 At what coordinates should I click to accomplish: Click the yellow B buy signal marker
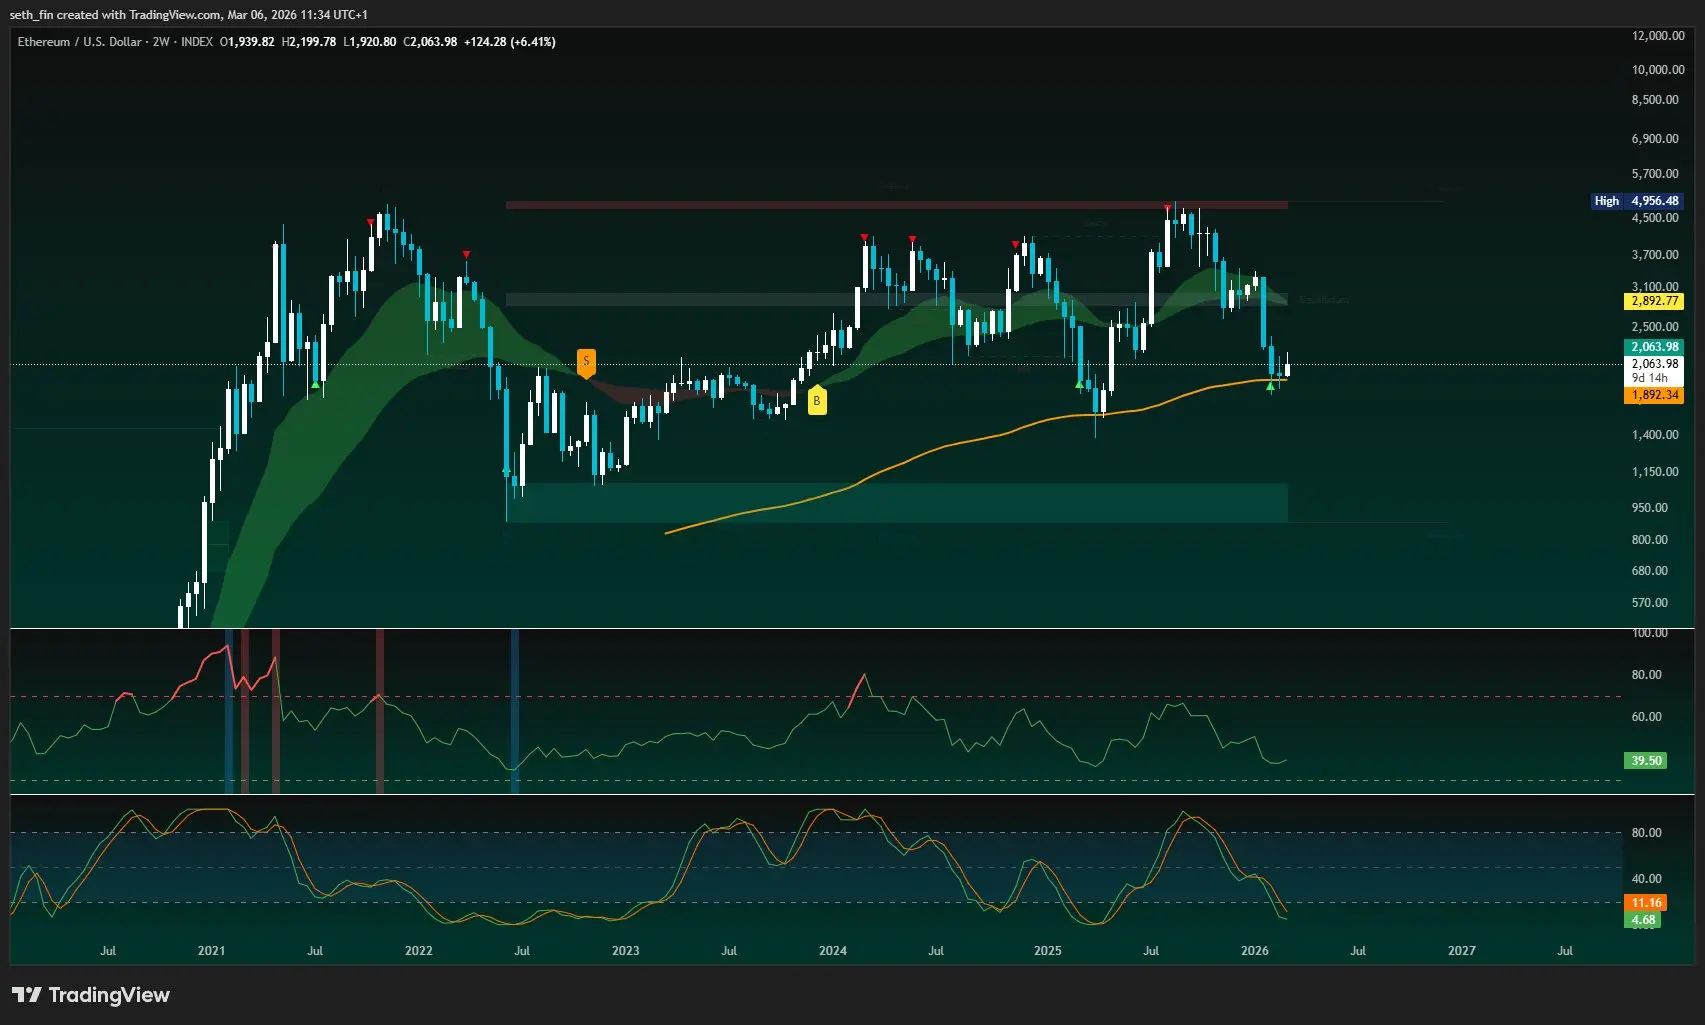tap(816, 400)
